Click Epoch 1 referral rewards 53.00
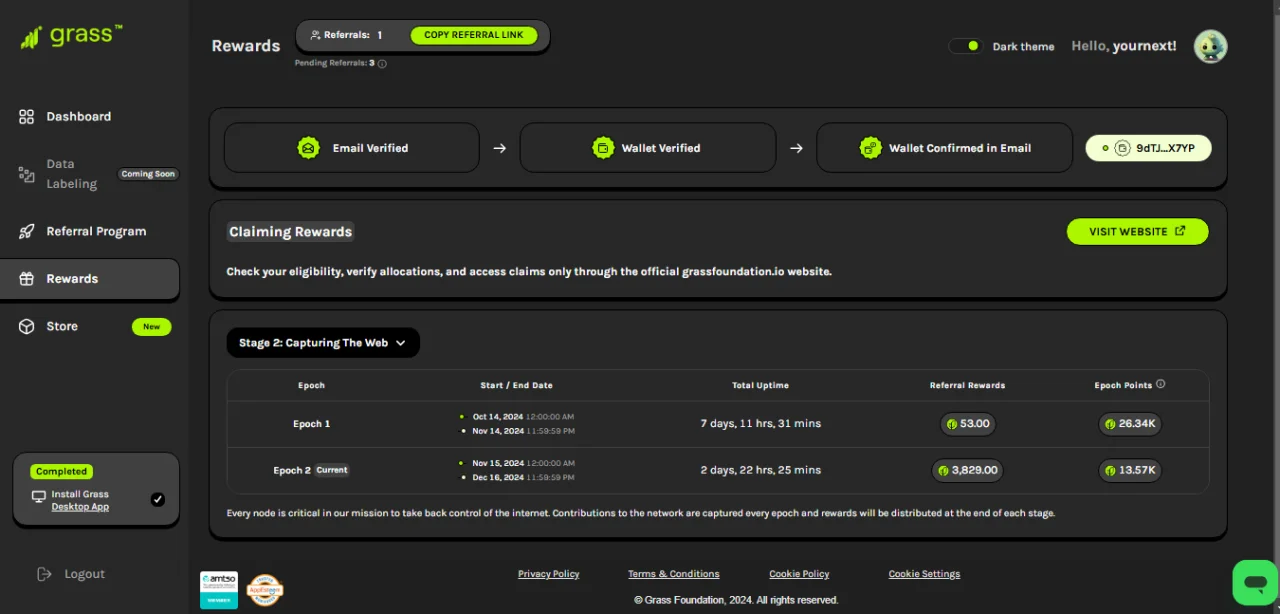The image size is (1280, 614). pyautogui.click(x=968, y=424)
